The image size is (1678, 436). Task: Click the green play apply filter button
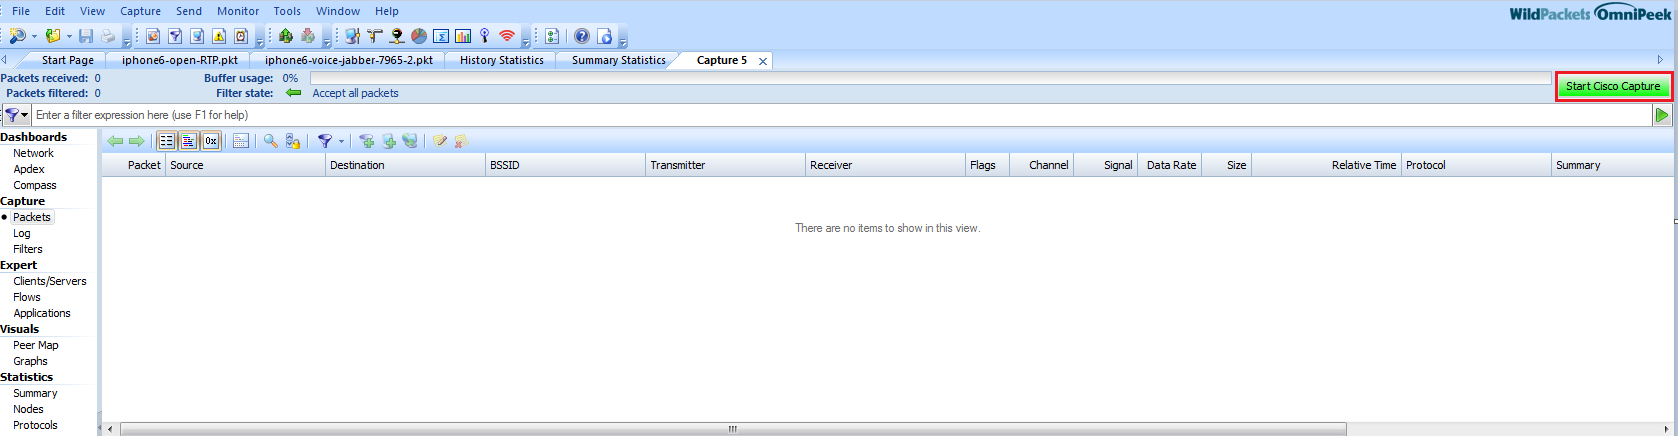1662,115
